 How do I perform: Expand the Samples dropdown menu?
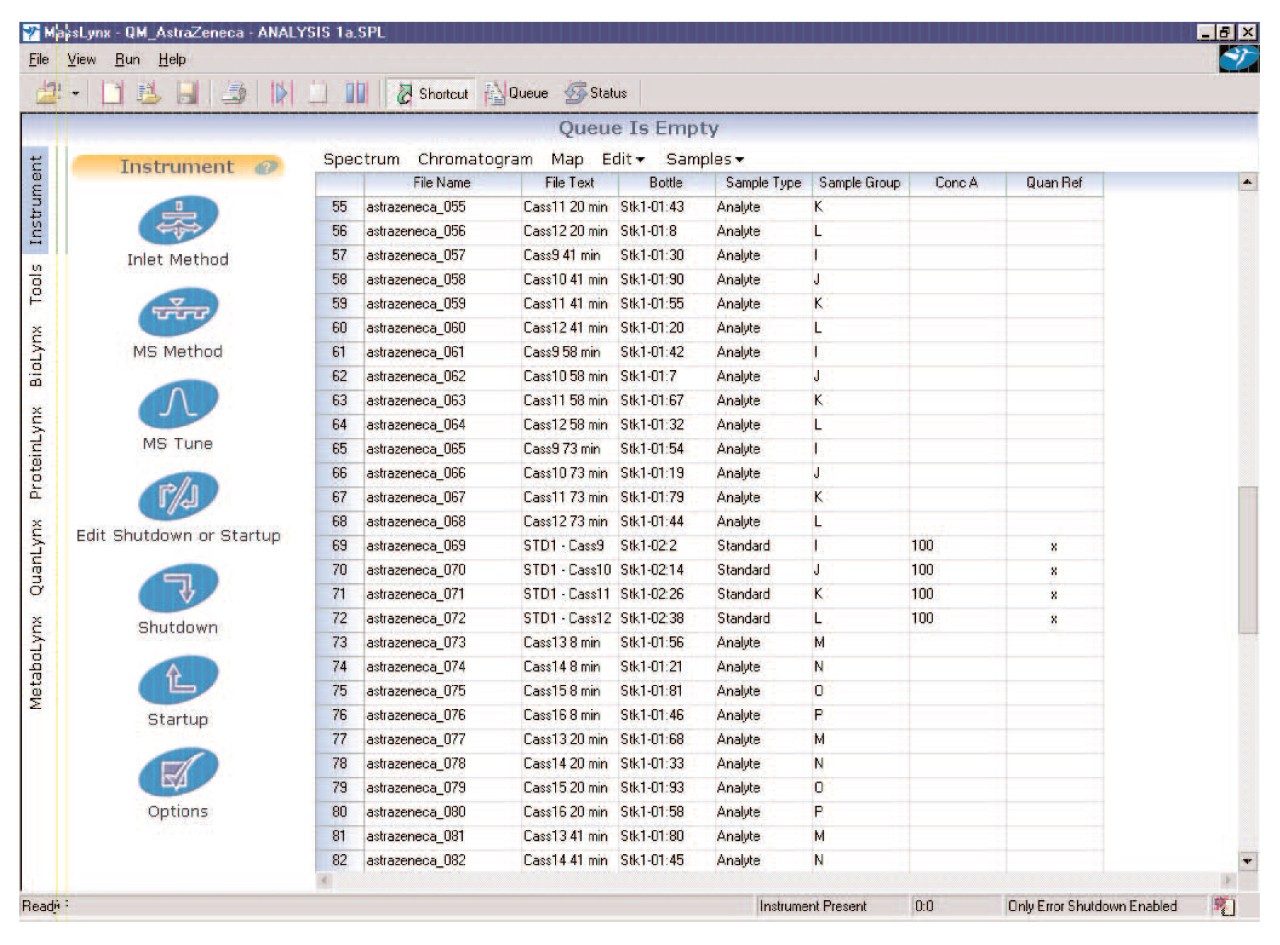click(x=705, y=159)
